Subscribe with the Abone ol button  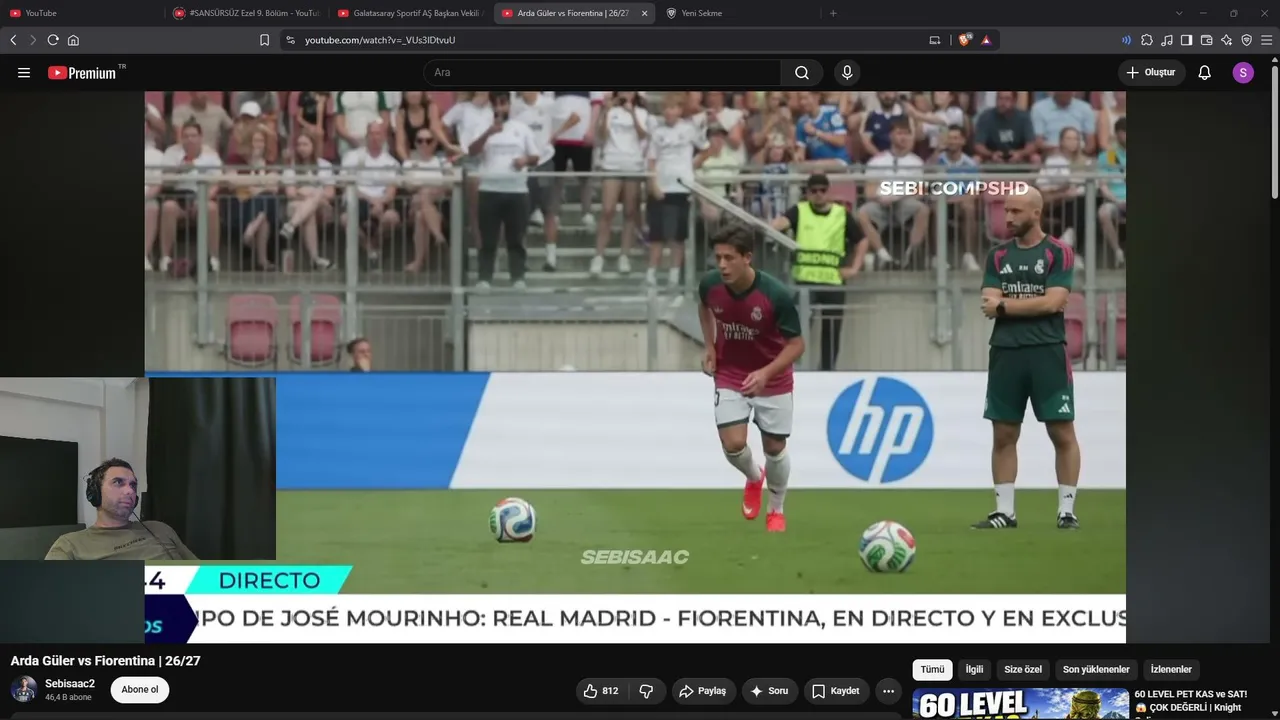click(x=140, y=690)
